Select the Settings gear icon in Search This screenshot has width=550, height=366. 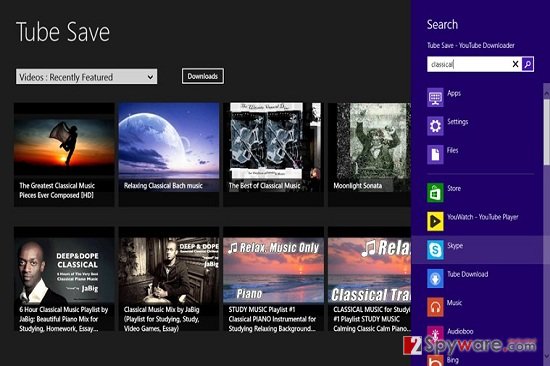coord(435,126)
